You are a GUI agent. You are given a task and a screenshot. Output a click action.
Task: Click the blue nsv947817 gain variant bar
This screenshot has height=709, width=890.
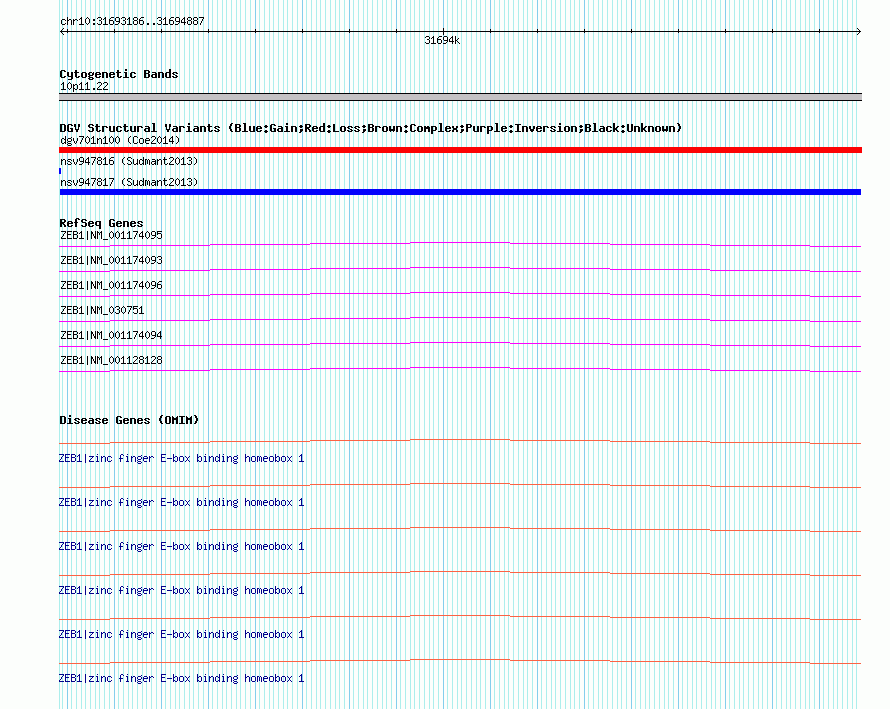coord(460,192)
